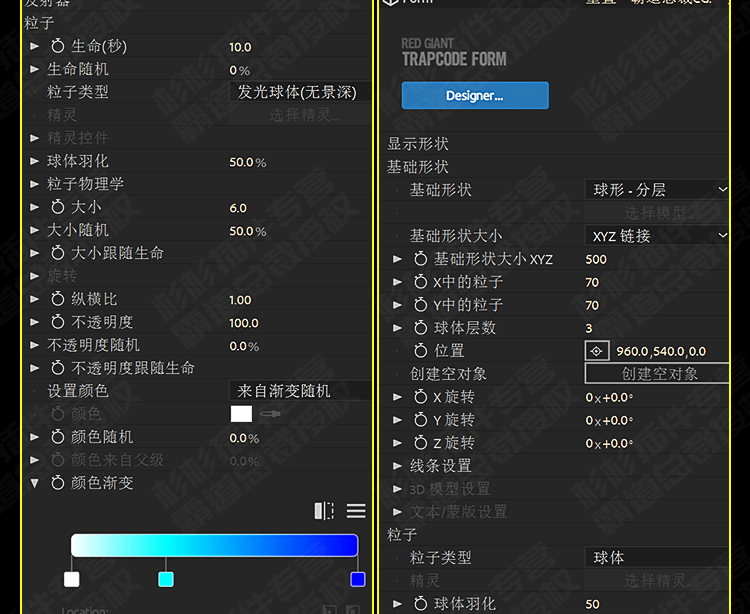Toggle stopwatch for 颜色随机

[x=58, y=437]
